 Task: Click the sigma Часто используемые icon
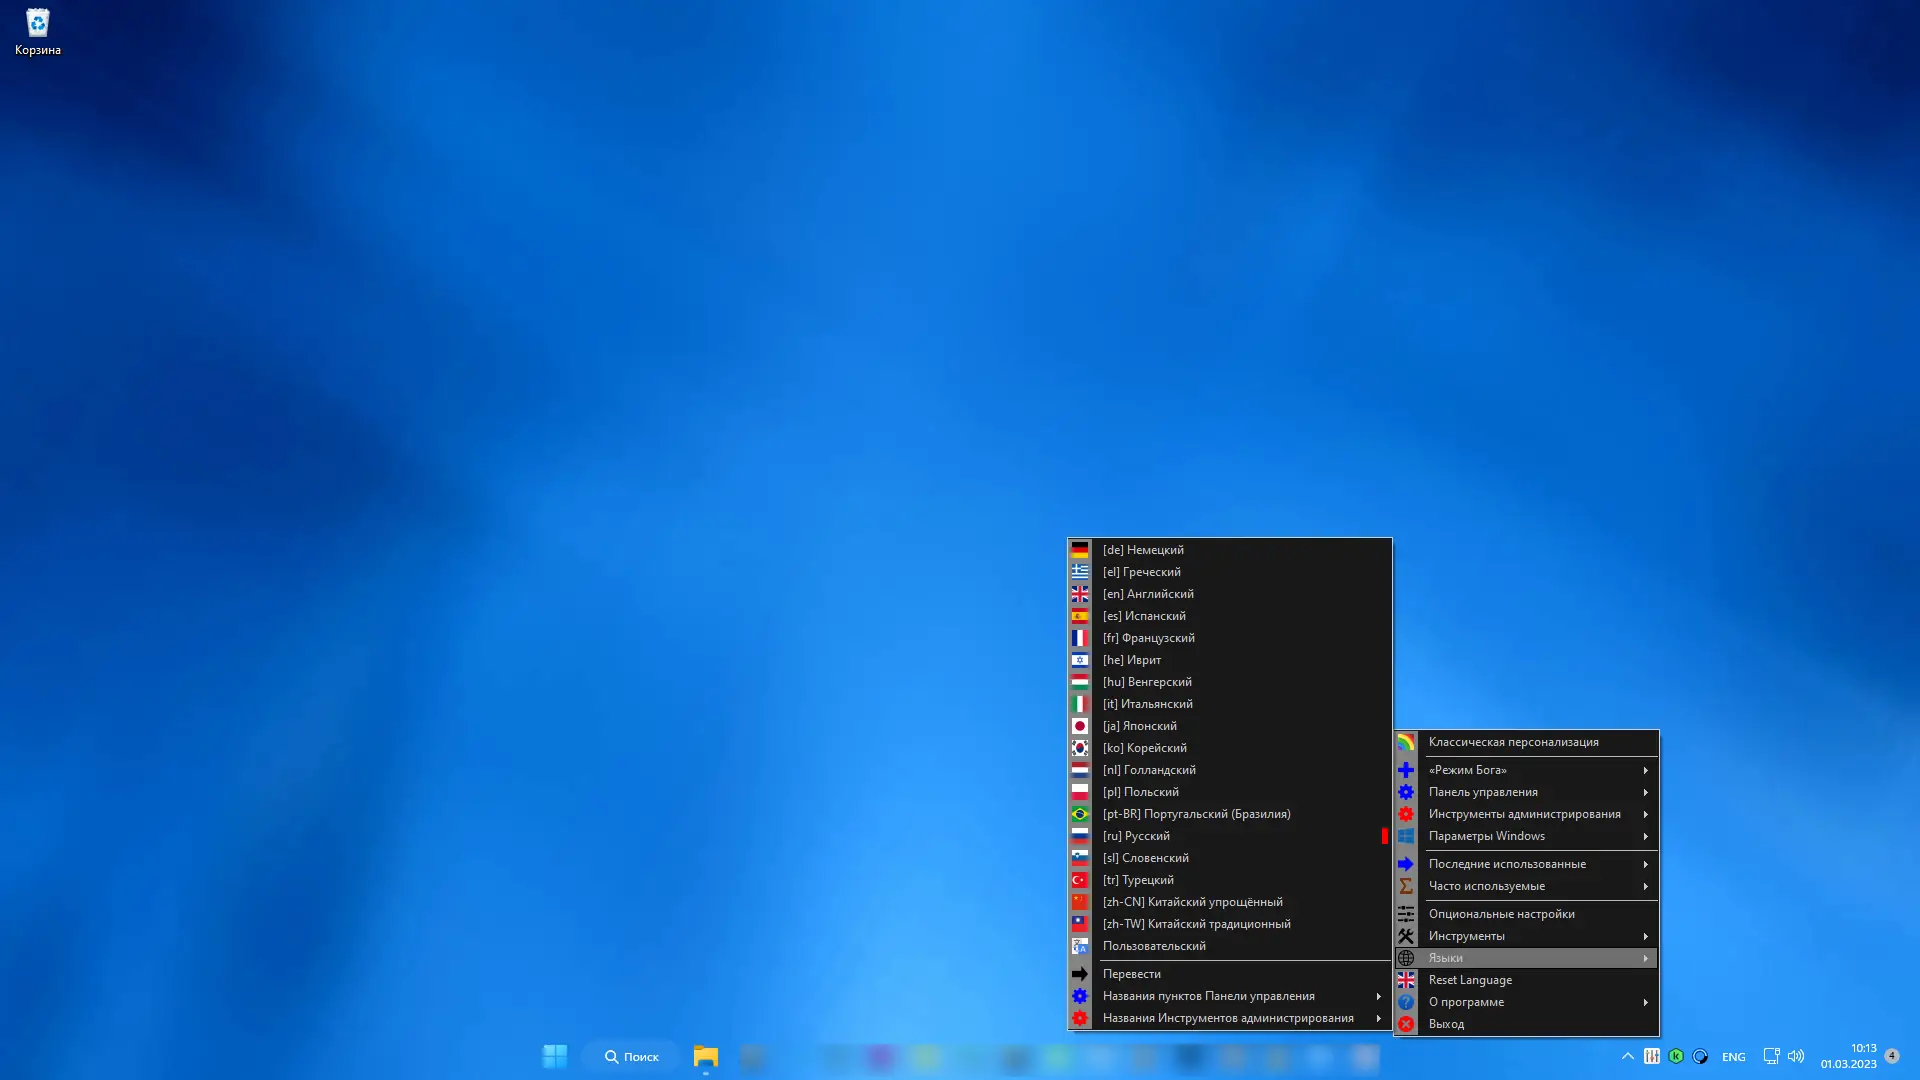point(1405,886)
